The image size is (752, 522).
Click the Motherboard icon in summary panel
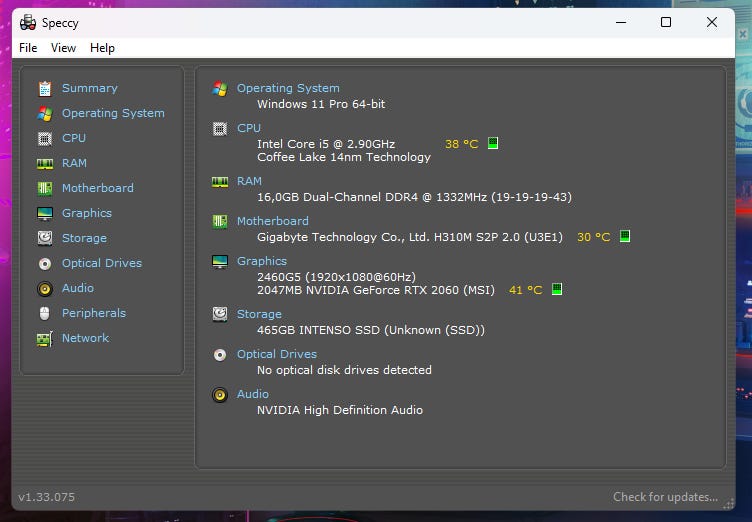point(220,221)
